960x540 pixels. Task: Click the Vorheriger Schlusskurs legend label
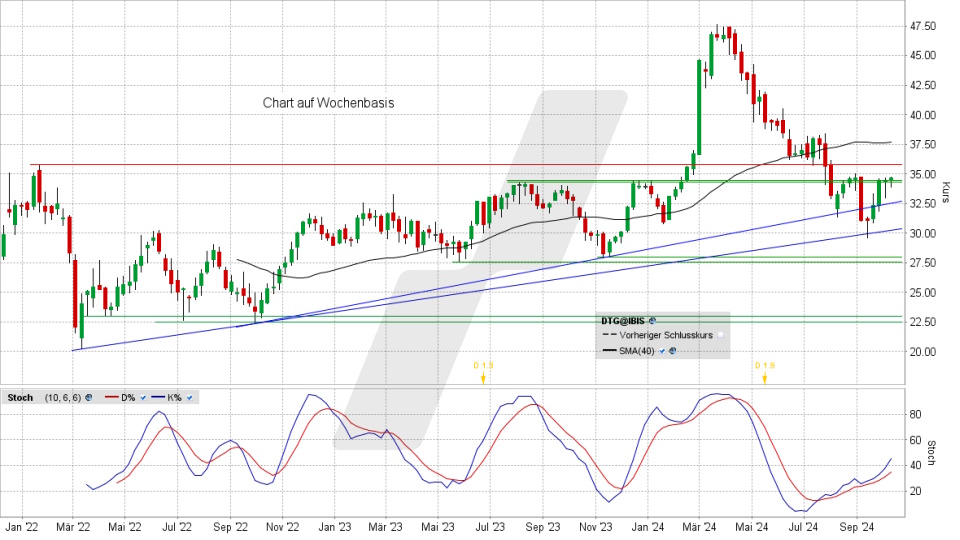[666, 336]
